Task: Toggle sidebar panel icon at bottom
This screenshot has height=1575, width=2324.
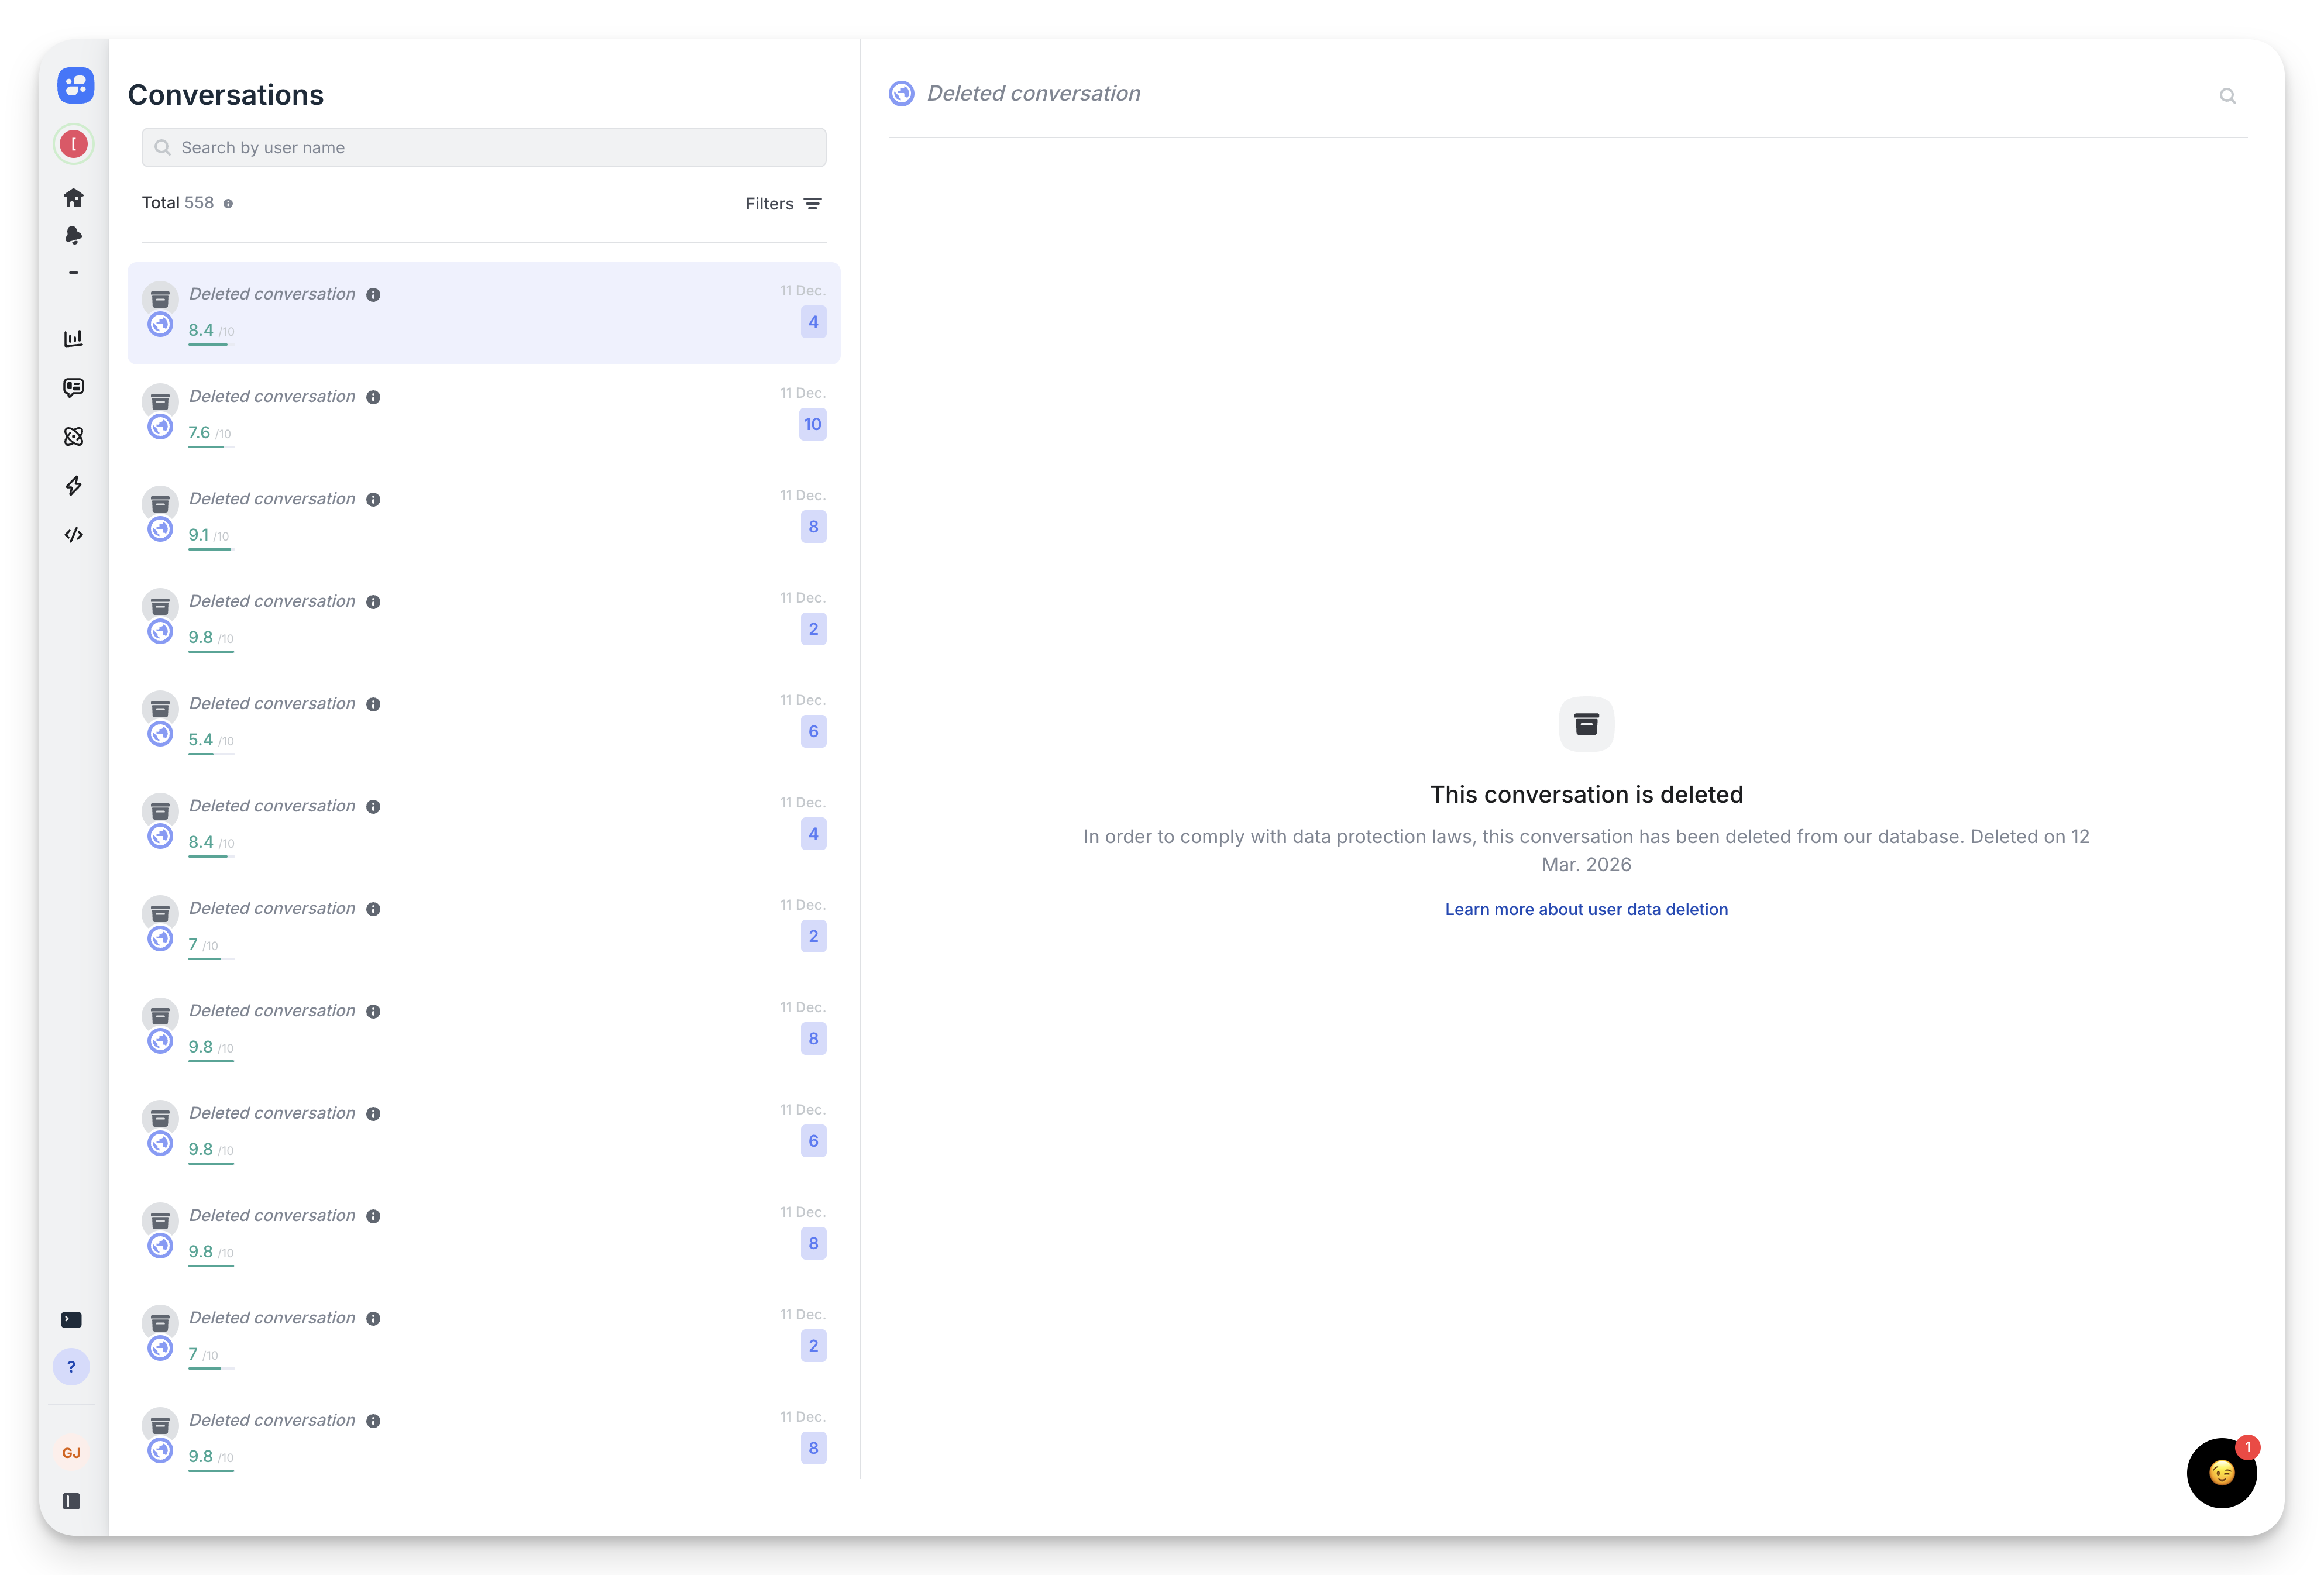Action: coord(71,1501)
